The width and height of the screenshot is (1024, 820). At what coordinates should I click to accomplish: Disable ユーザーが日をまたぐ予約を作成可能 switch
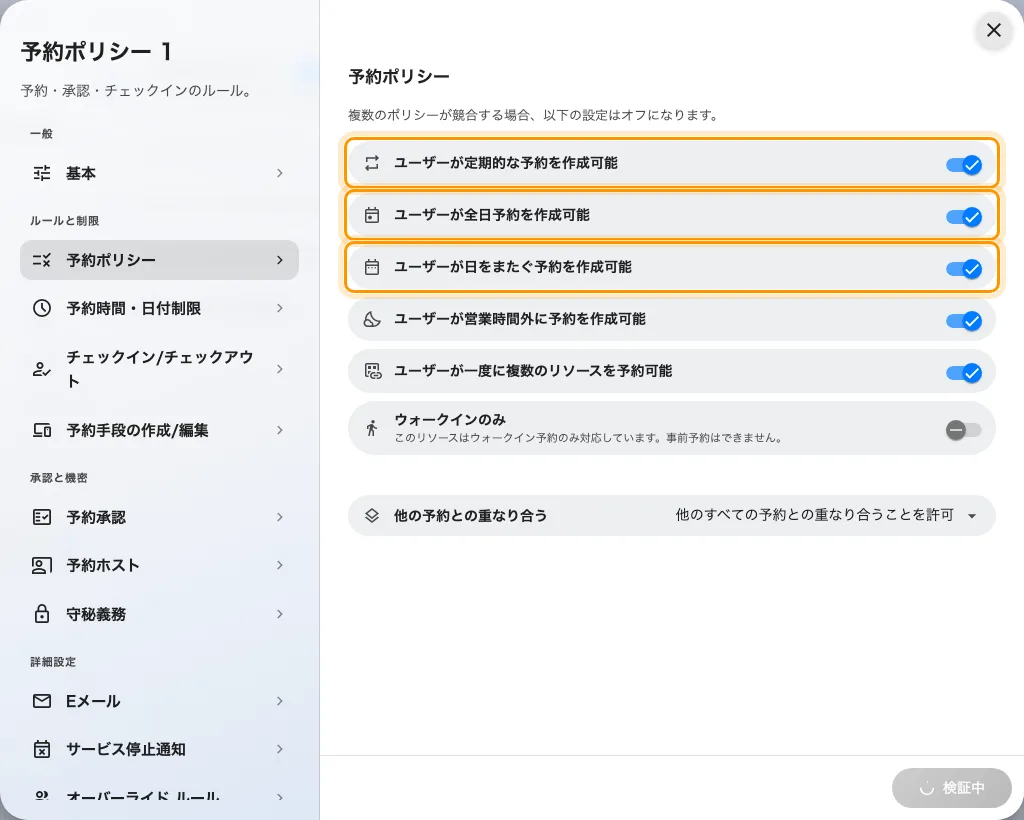[964, 269]
